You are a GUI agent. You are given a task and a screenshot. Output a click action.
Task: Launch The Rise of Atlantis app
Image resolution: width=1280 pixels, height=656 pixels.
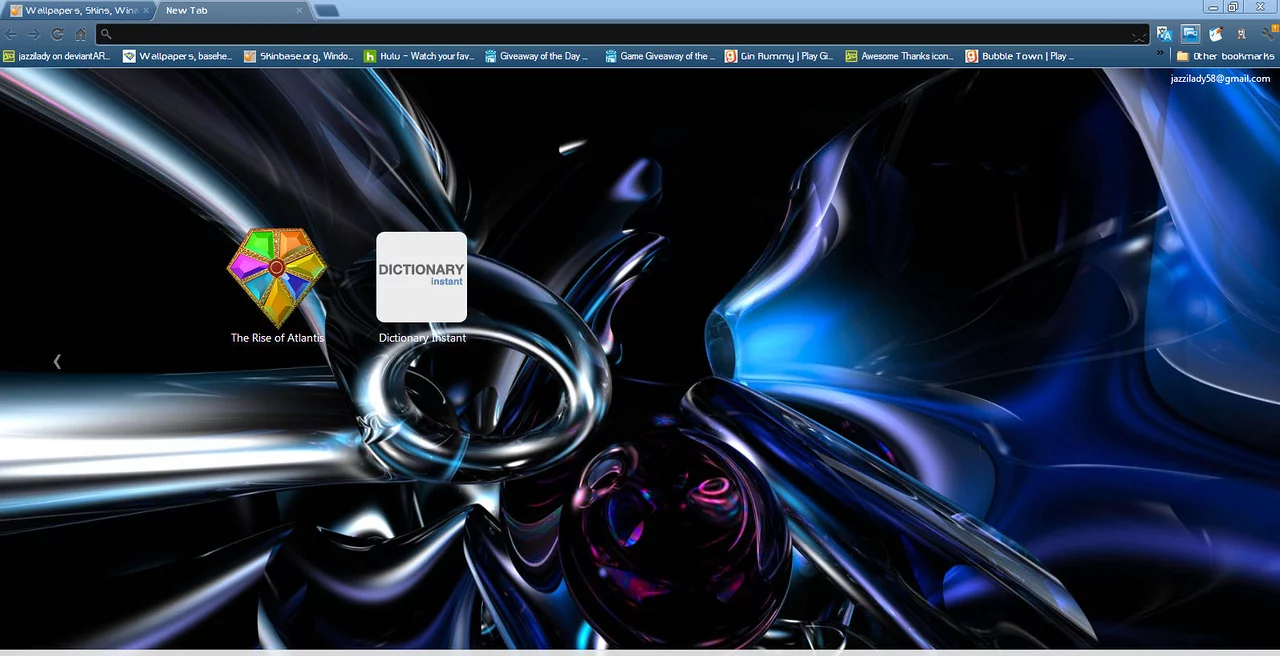(x=277, y=278)
